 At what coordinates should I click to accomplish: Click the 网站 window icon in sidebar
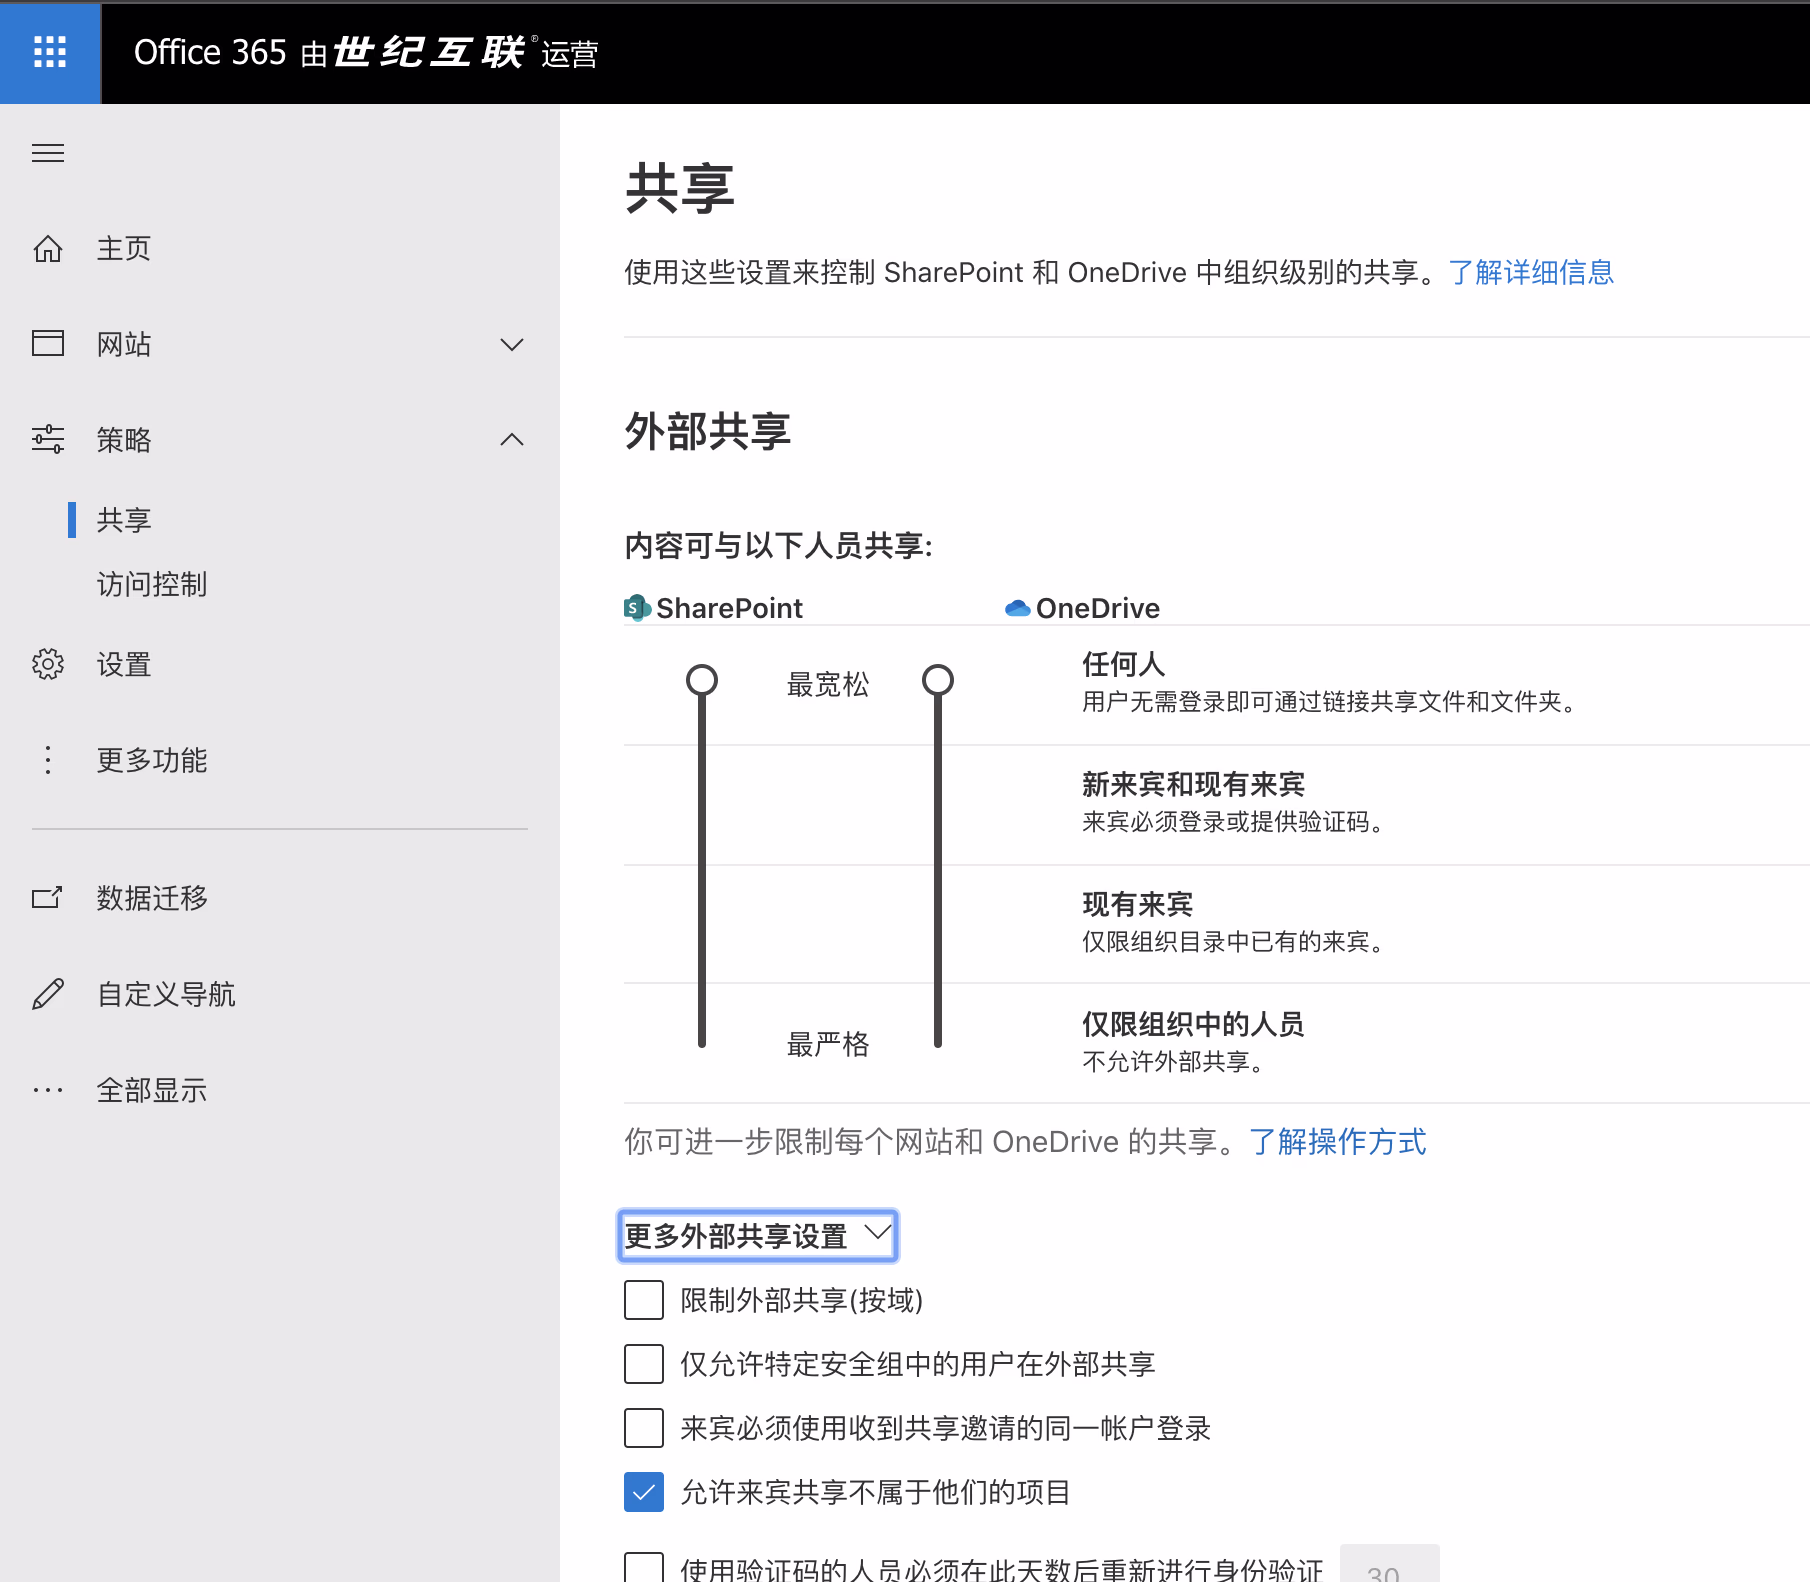click(x=48, y=344)
